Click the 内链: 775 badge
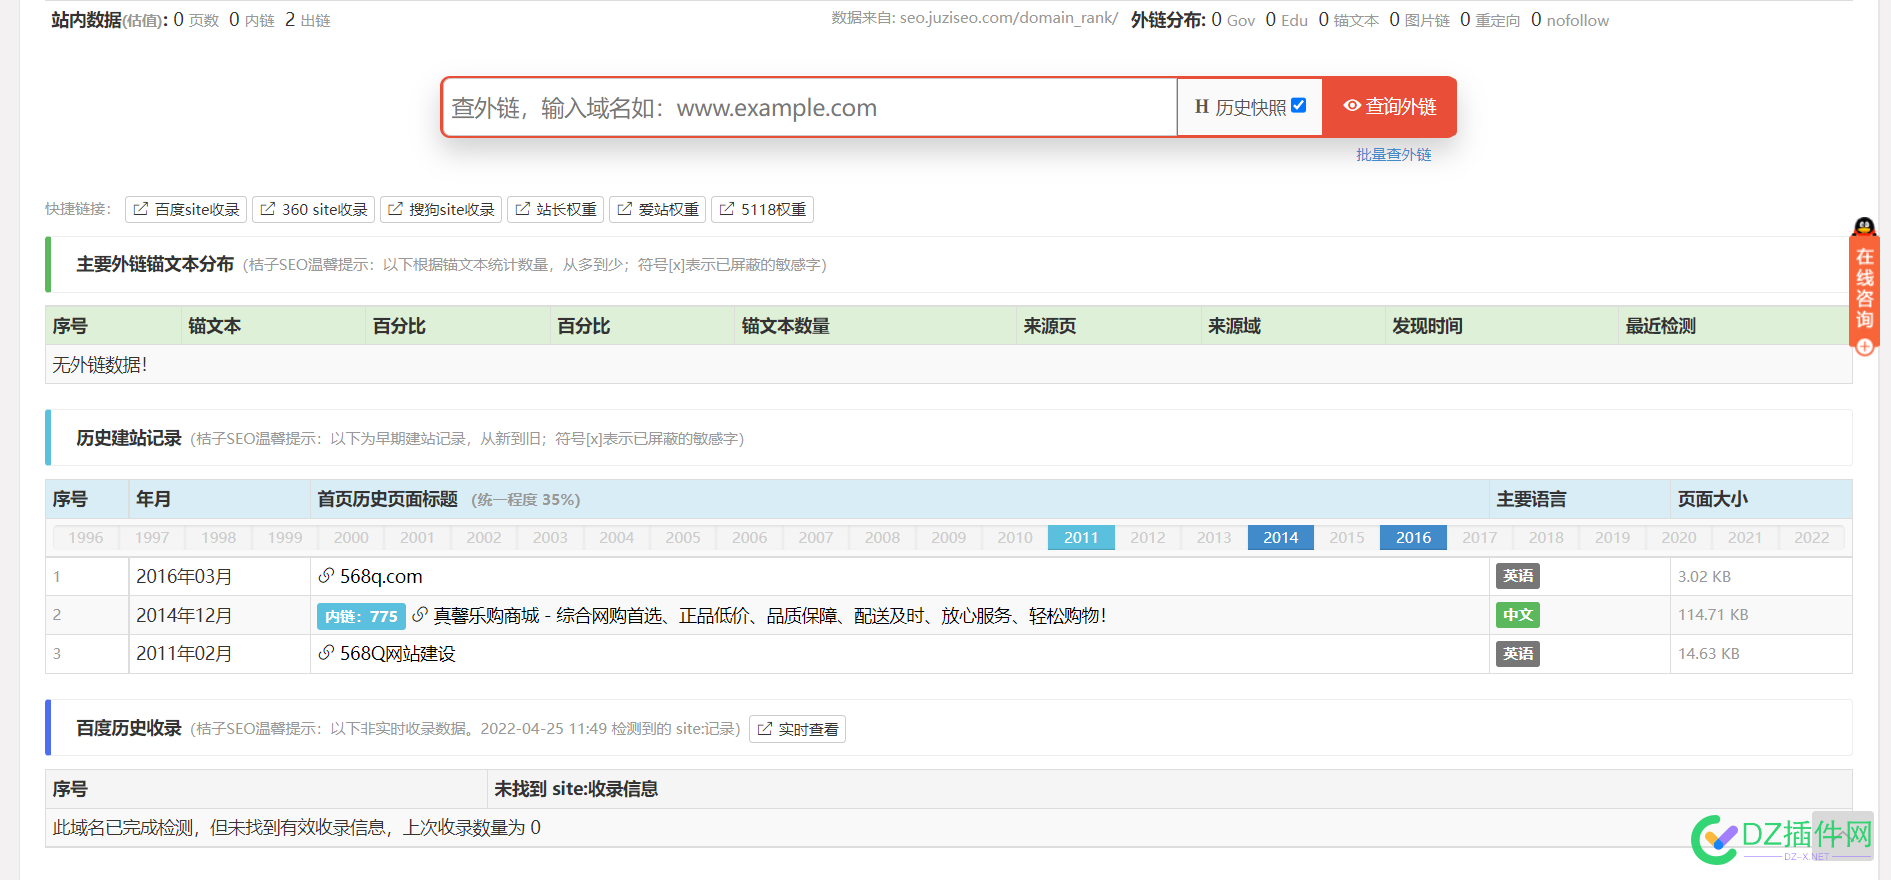This screenshot has width=1891, height=880. tap(361, 616)
